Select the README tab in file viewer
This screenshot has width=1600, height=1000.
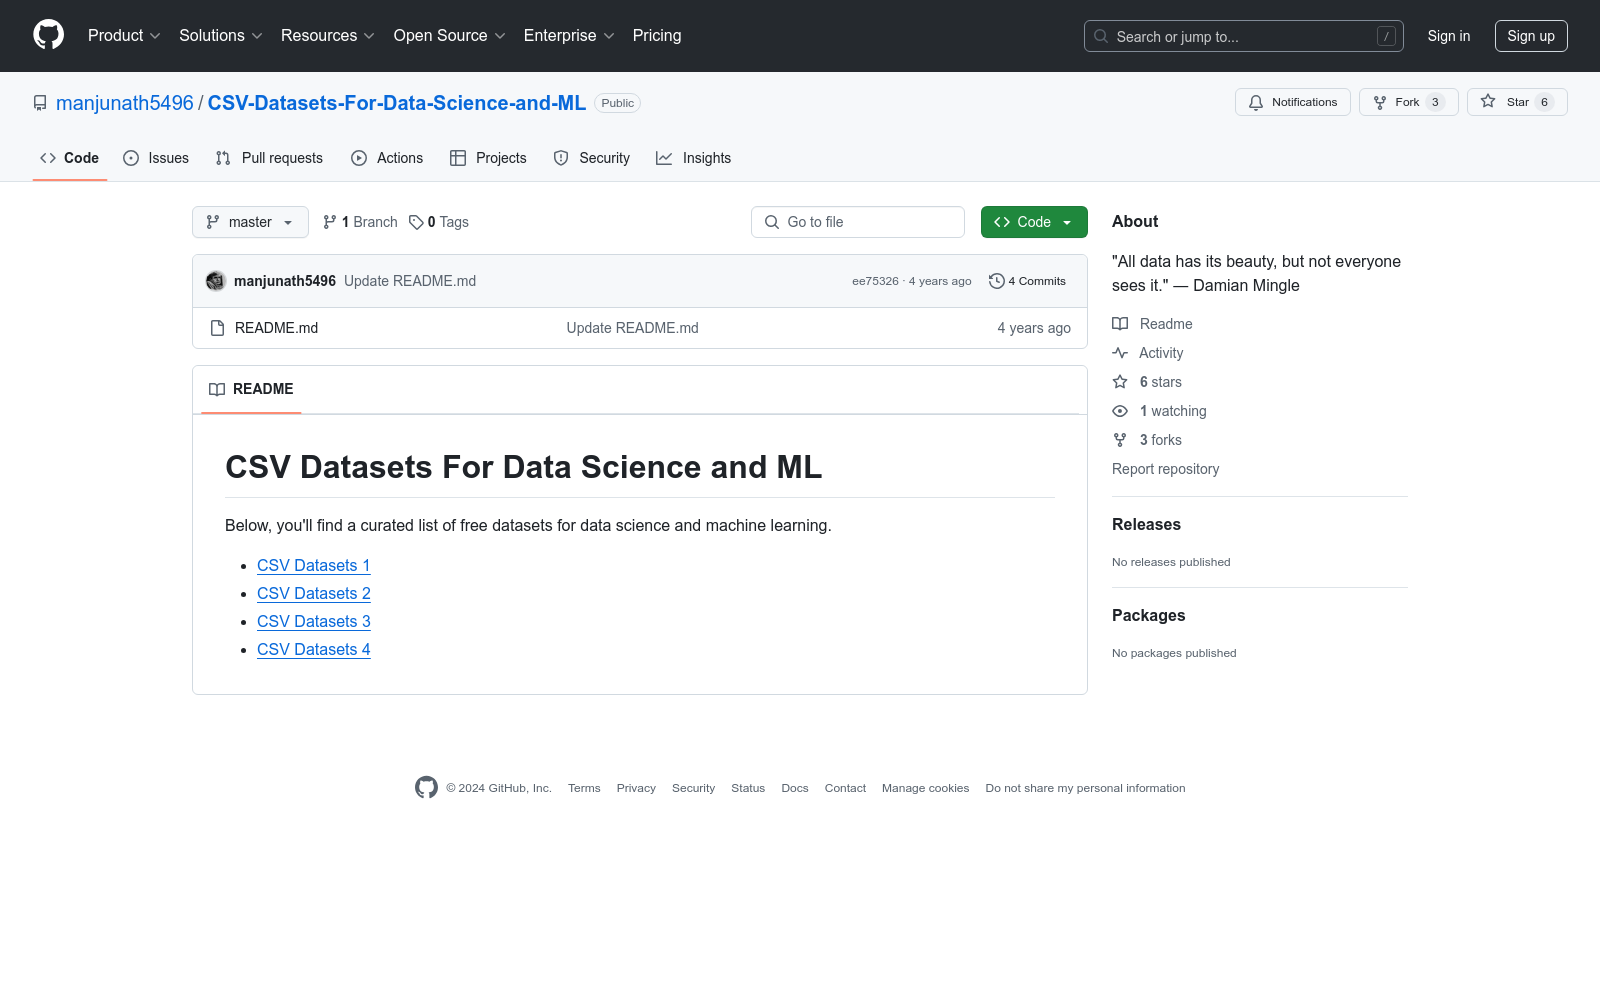pyautogui.click(x=251, y=389)
